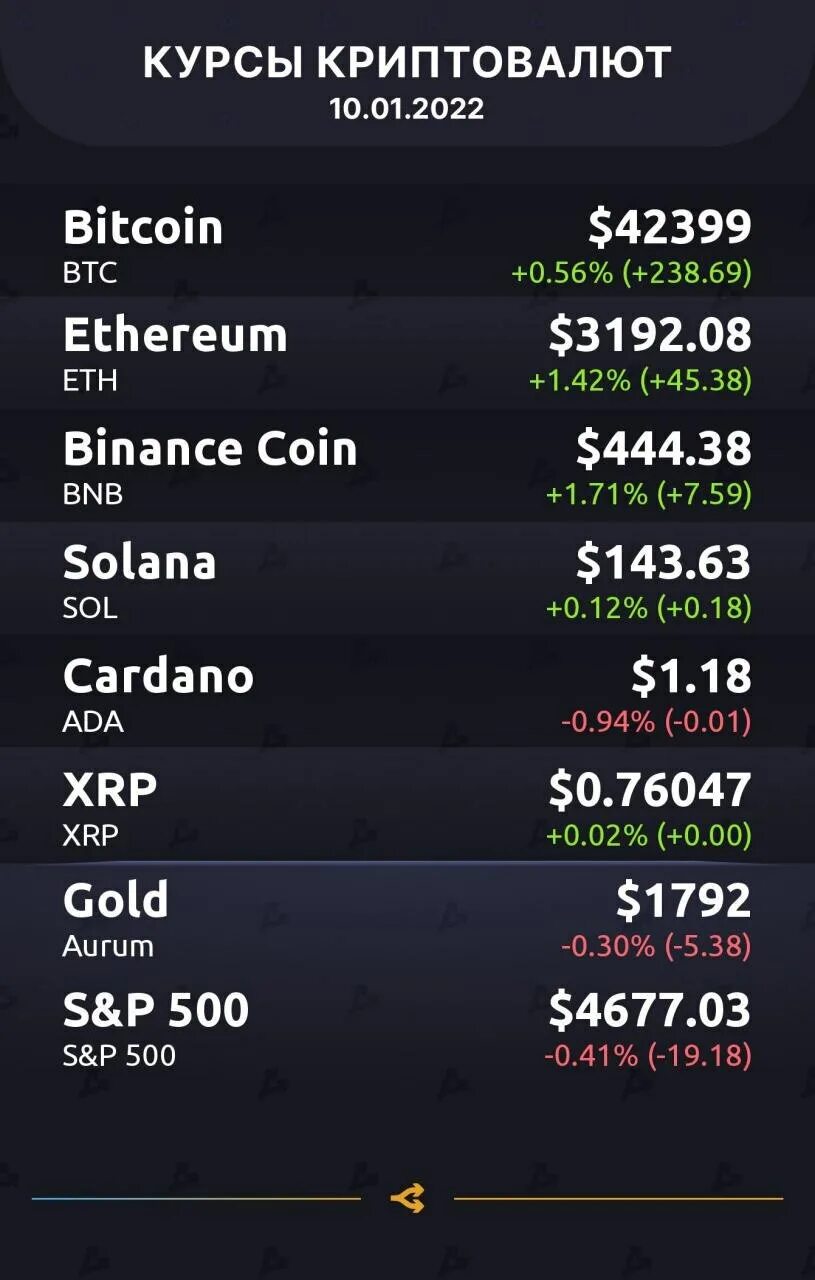Viewport: 815px width, 1280px height.
Task: Select the Solana name label
Action: tap(140, 562)
